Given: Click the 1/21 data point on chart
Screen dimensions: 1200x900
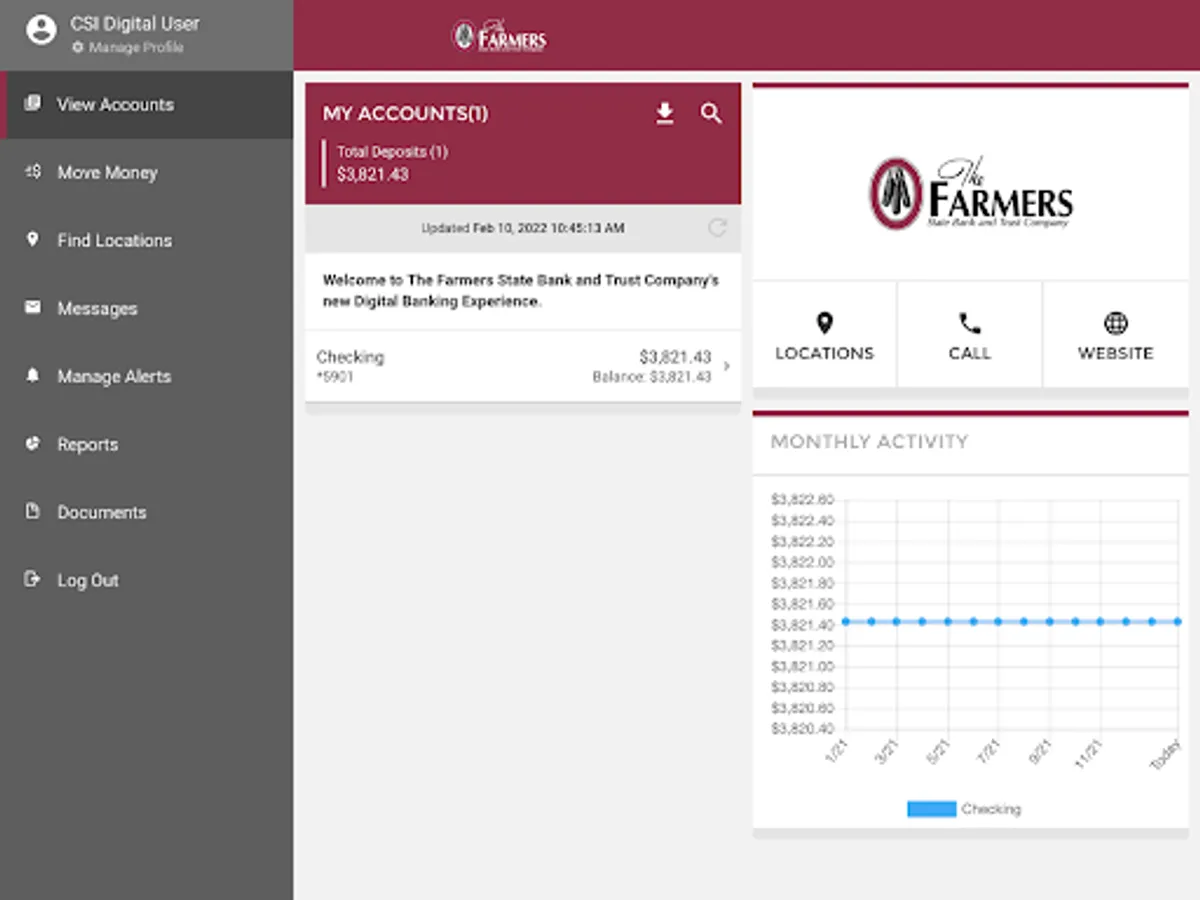Looking at the screenshot, I should (846, 621).
